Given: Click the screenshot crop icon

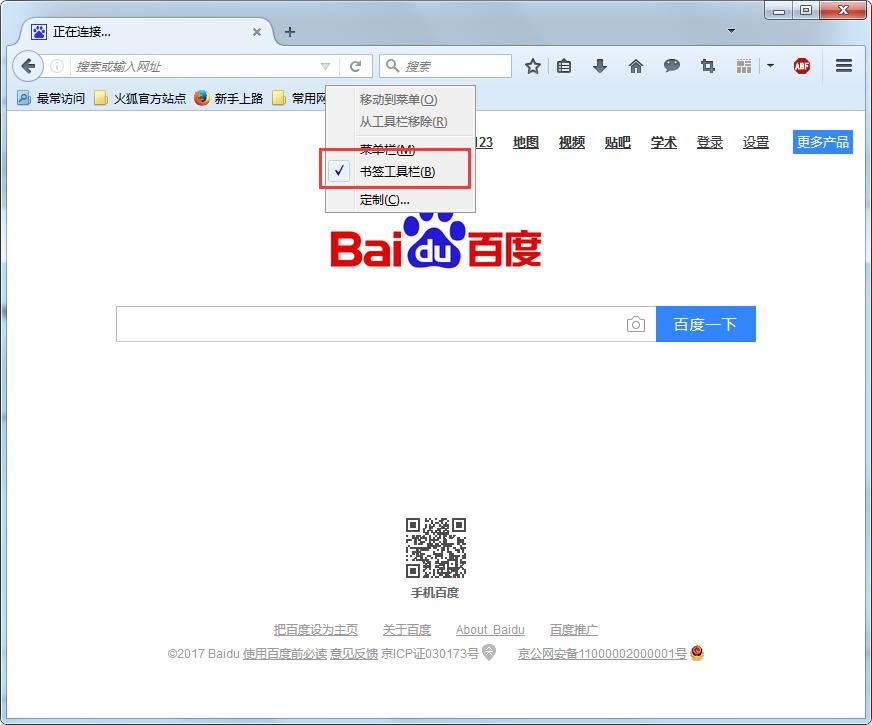Looking at the screenshot, I should tap(708, 66).
